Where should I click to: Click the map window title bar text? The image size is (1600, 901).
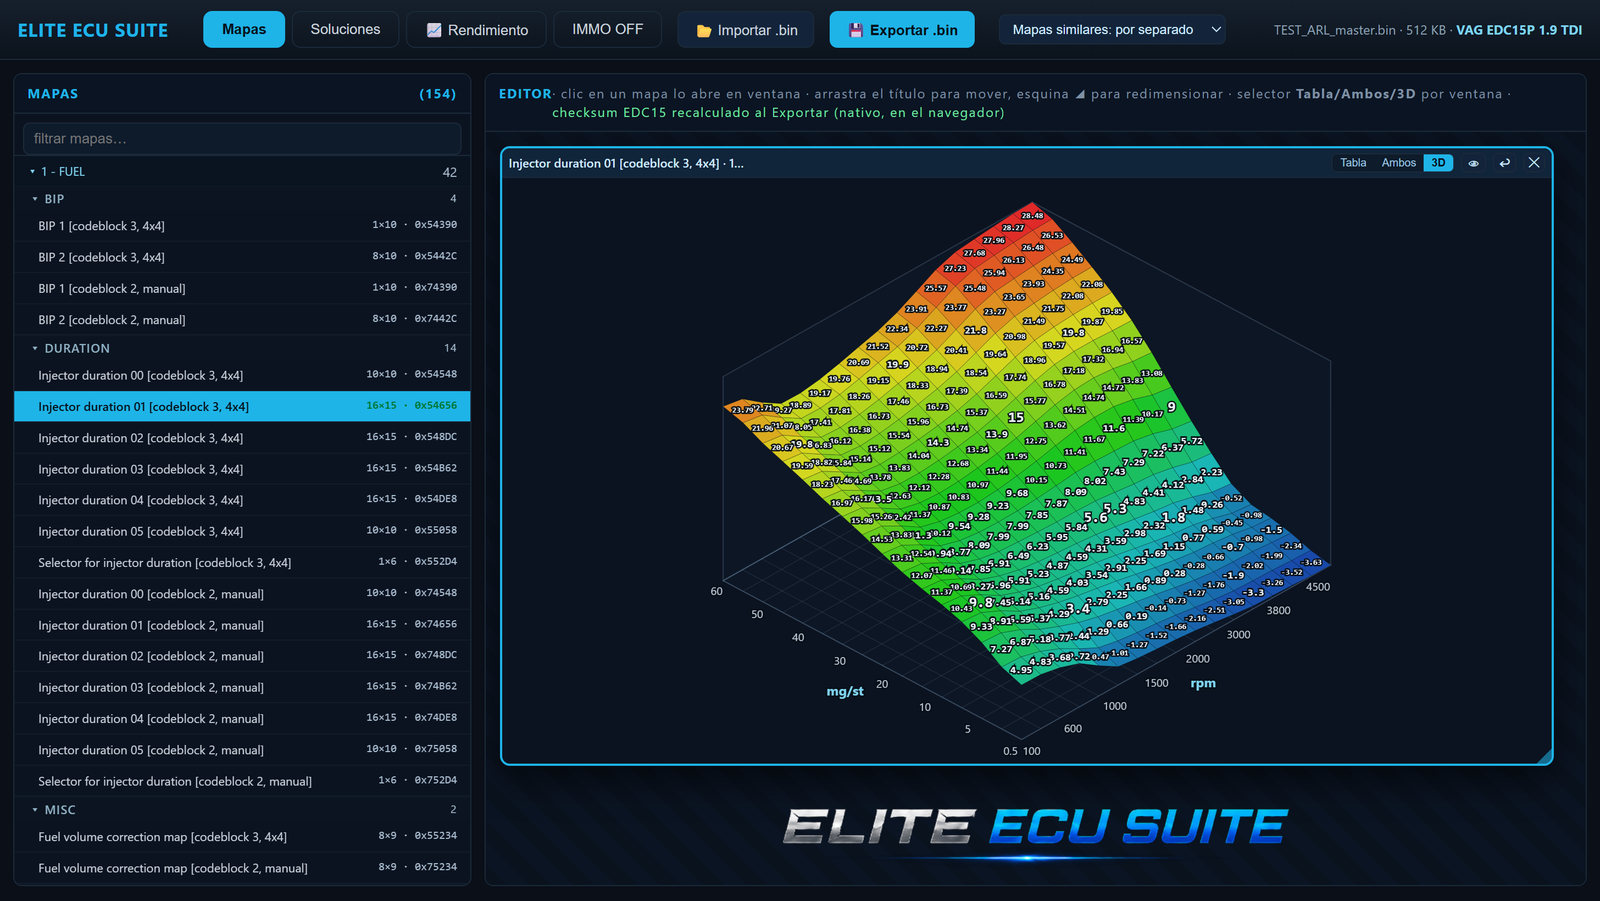(626, 163)
